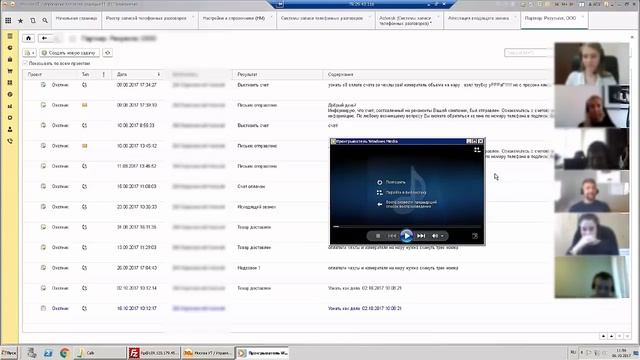640x360 pixels.
Task: Click the magnifier search icon in top bar
Action: [x=45, y=20]
